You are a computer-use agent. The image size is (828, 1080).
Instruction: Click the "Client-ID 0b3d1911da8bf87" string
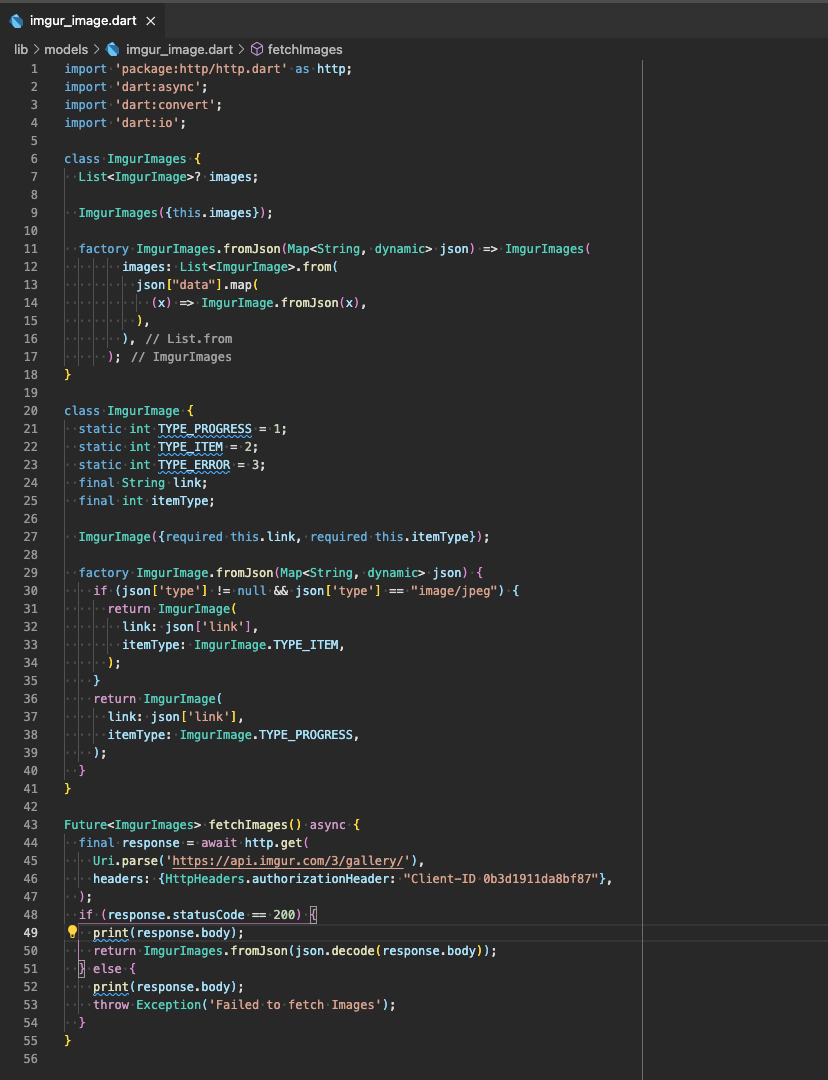[x=501, y=879]
